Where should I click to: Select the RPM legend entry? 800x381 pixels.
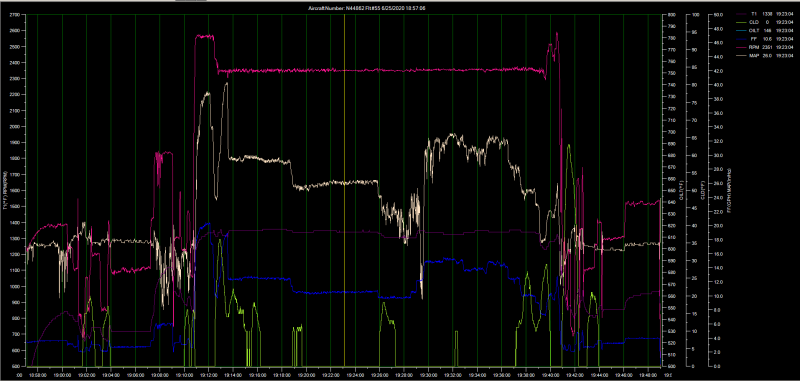pos(765,46)
